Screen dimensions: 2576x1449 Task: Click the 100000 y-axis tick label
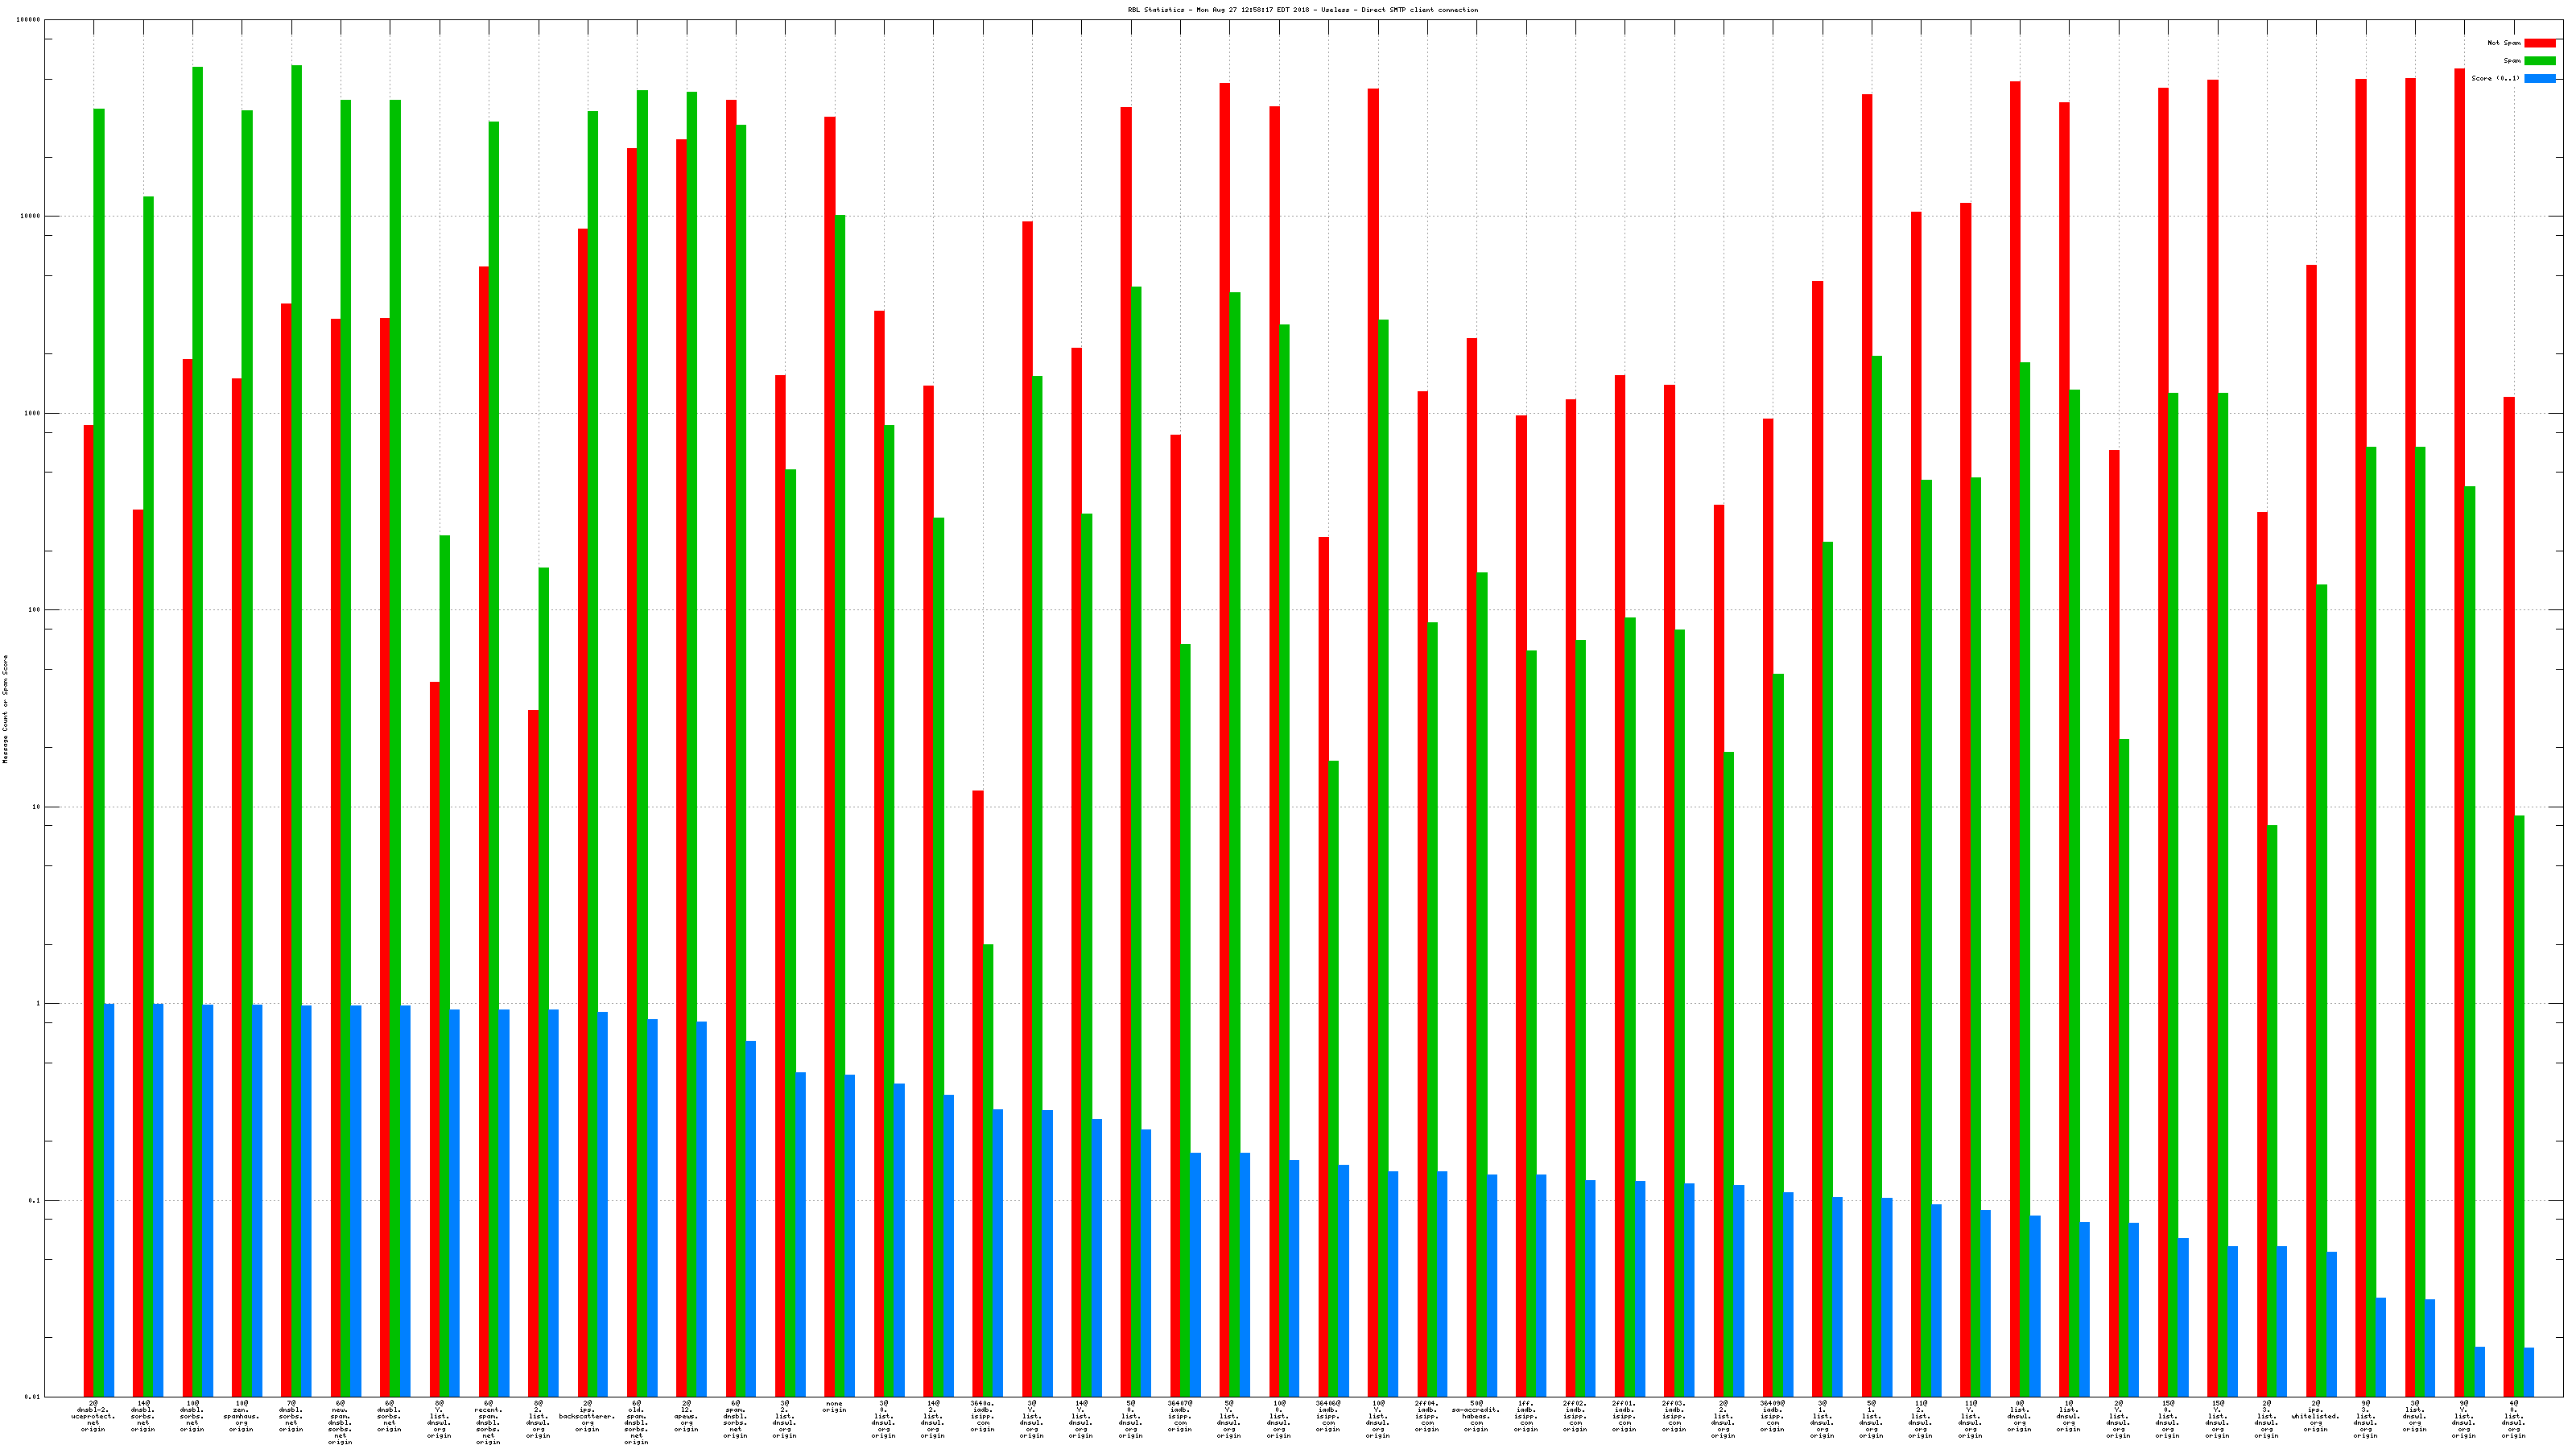[x=30, y=20]
